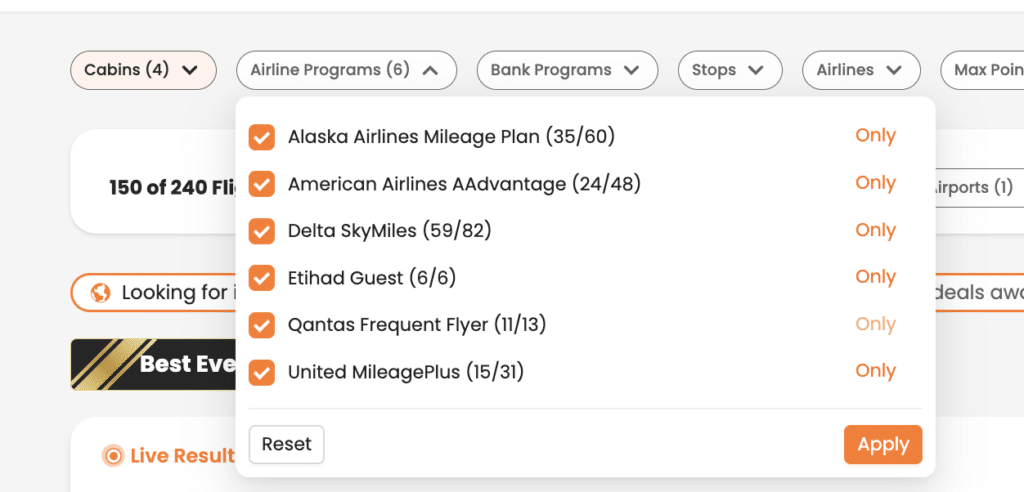Click the Live Results radio icon
This screenshot has height=492, width=1024.
(x=114, y=455)
